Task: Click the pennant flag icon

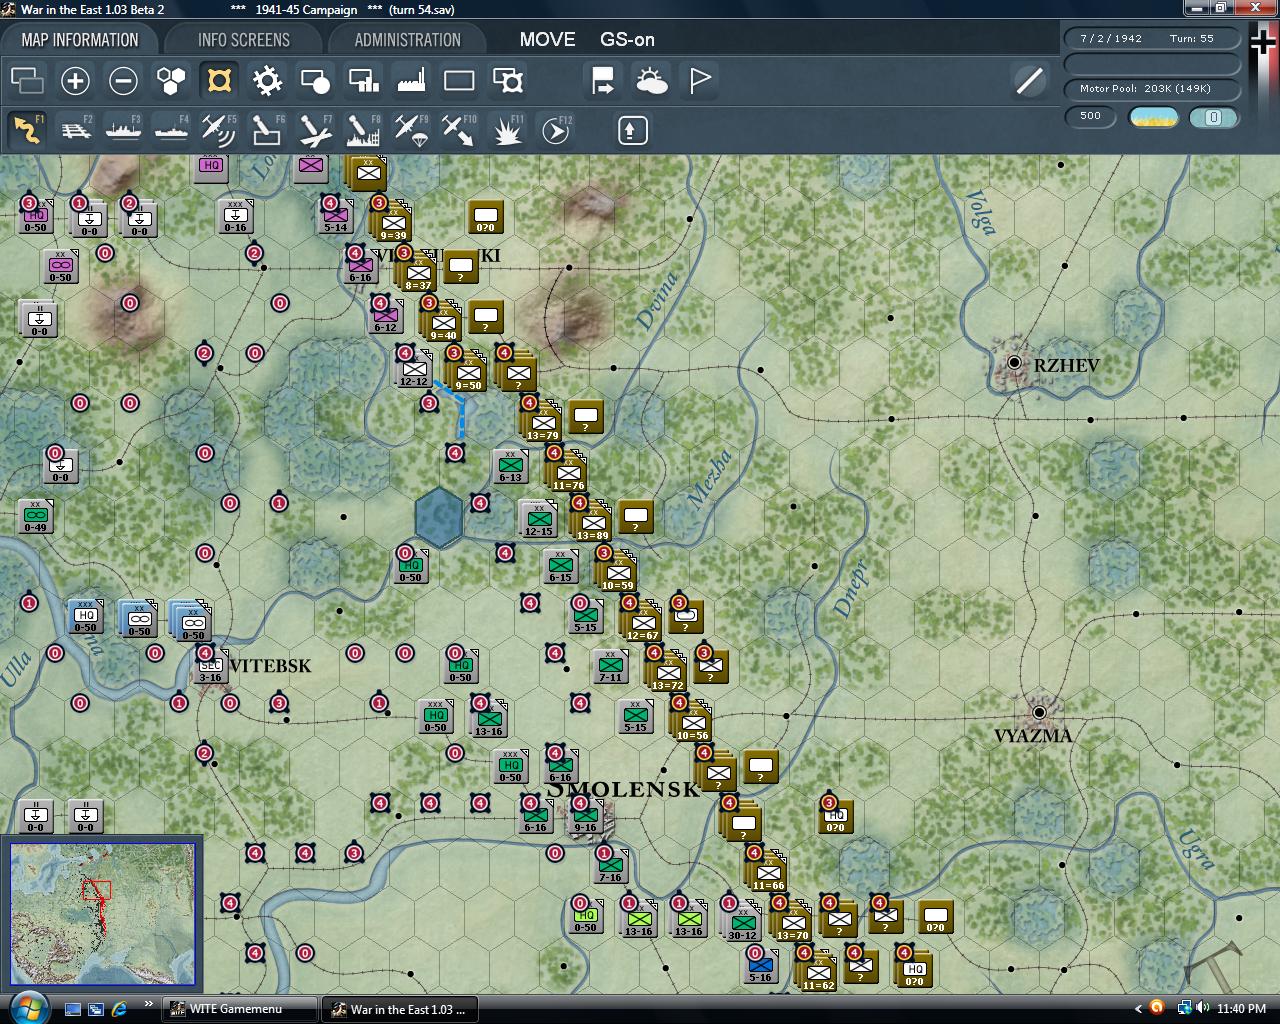Action: click(x=699, y=81)
